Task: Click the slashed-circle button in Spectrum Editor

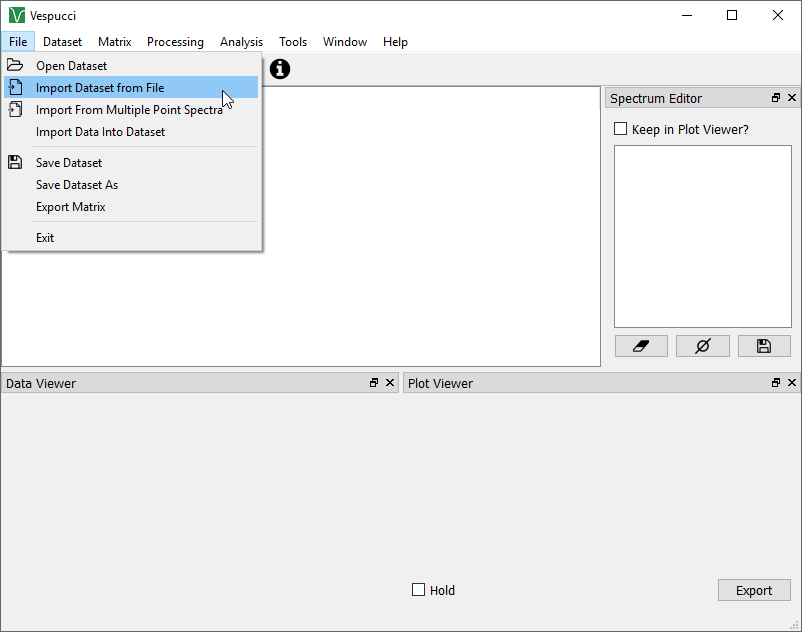Action: point(703,346)
